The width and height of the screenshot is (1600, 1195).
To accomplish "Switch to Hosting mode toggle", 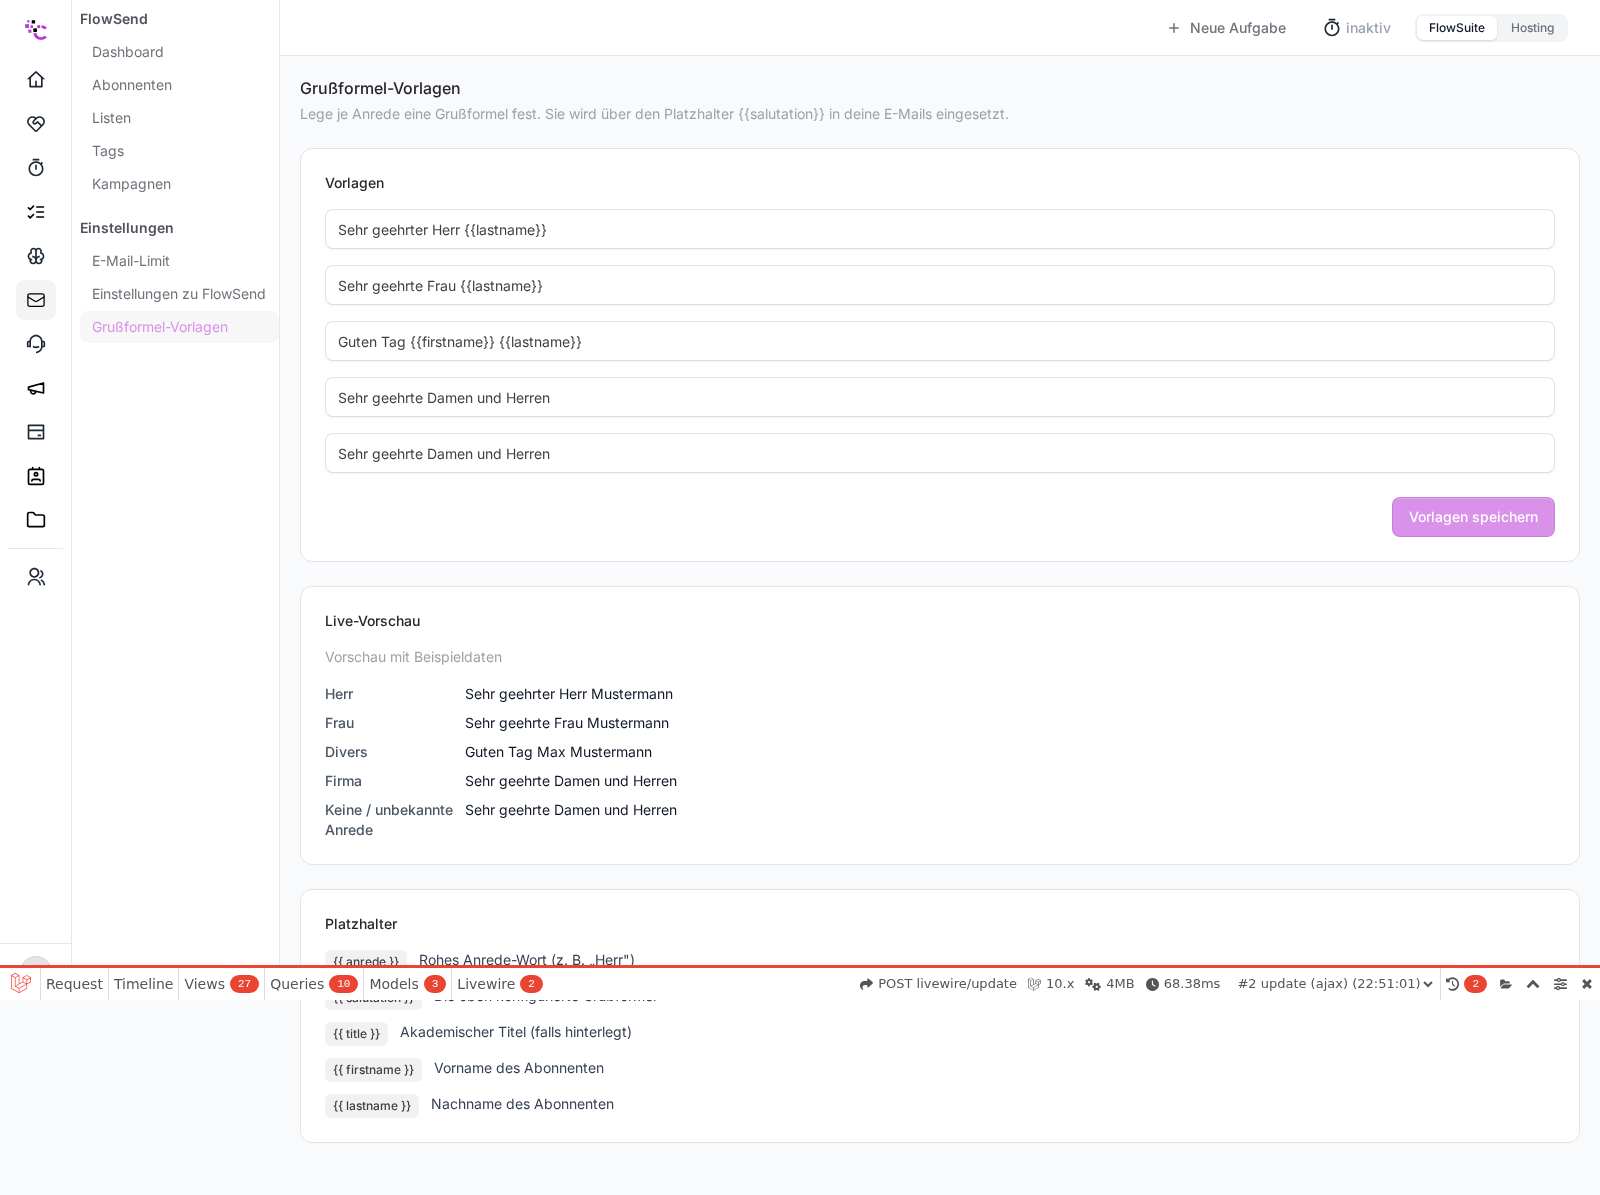I will (x=1532, y=28).
